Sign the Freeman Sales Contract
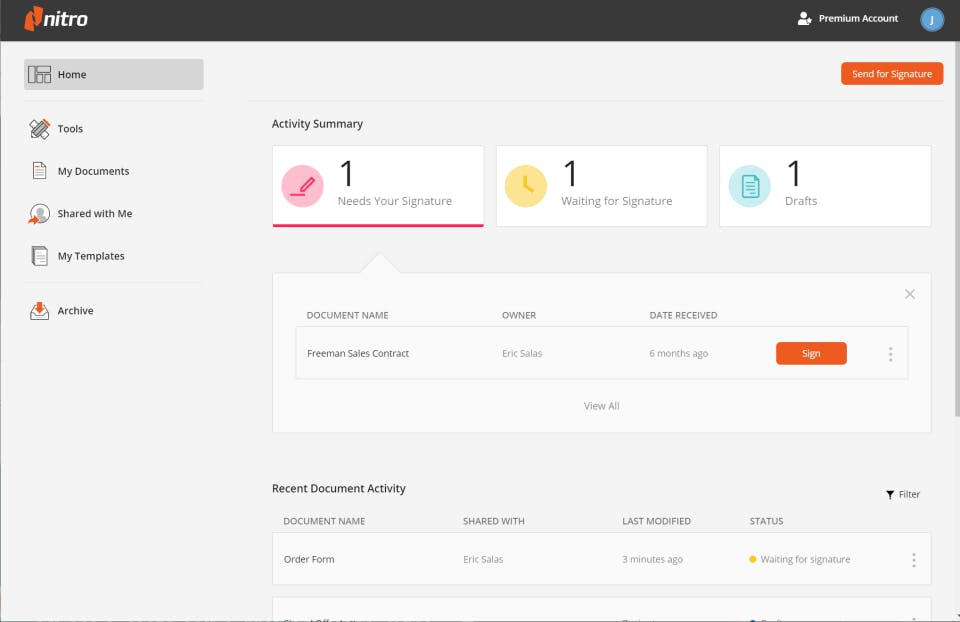 (x=810, y=353)
